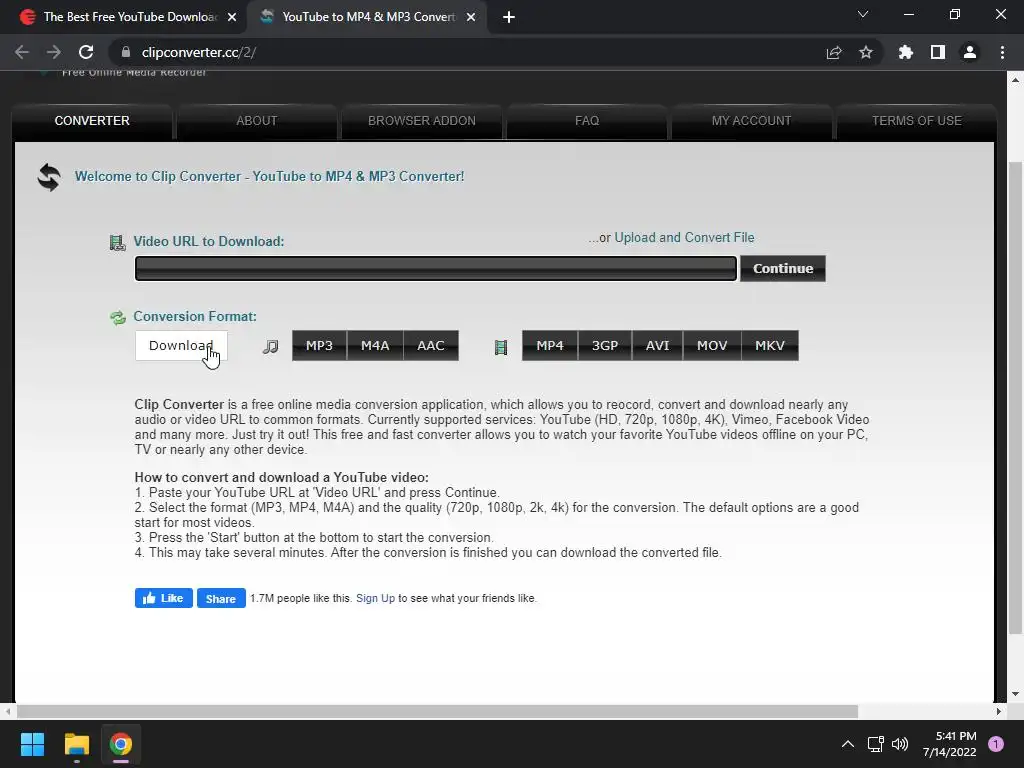Choose MP3 conversion format
Viewport: 1024px width, 768px height.
[x=319, y=345]
